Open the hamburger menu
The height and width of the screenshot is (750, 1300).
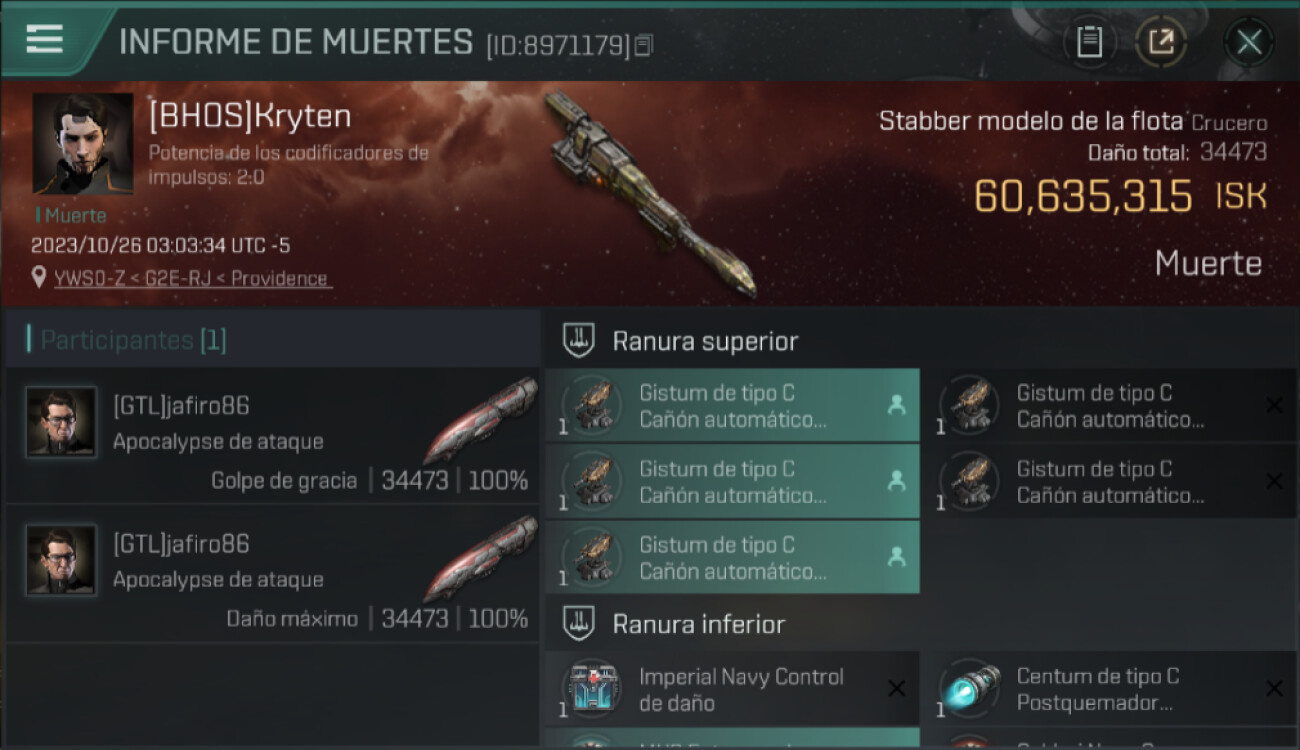pyautogui.click(x=44, y=39)
